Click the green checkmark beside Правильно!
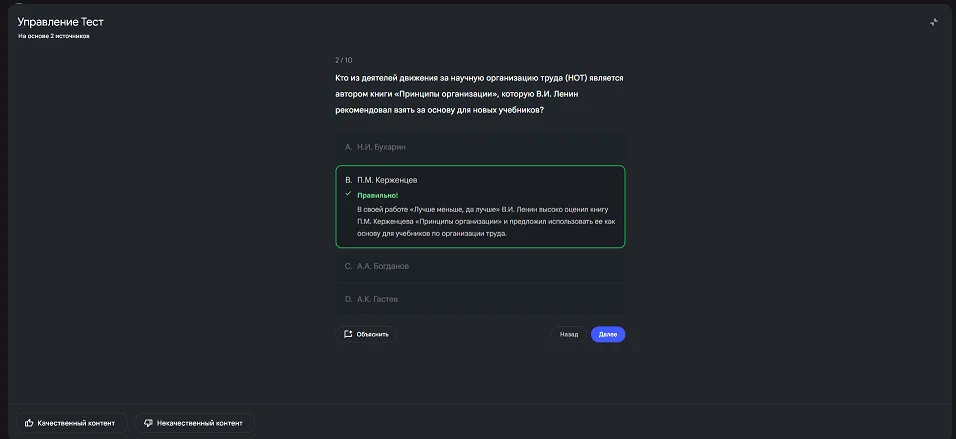The image size is (956, 439). tap(348, 194)
